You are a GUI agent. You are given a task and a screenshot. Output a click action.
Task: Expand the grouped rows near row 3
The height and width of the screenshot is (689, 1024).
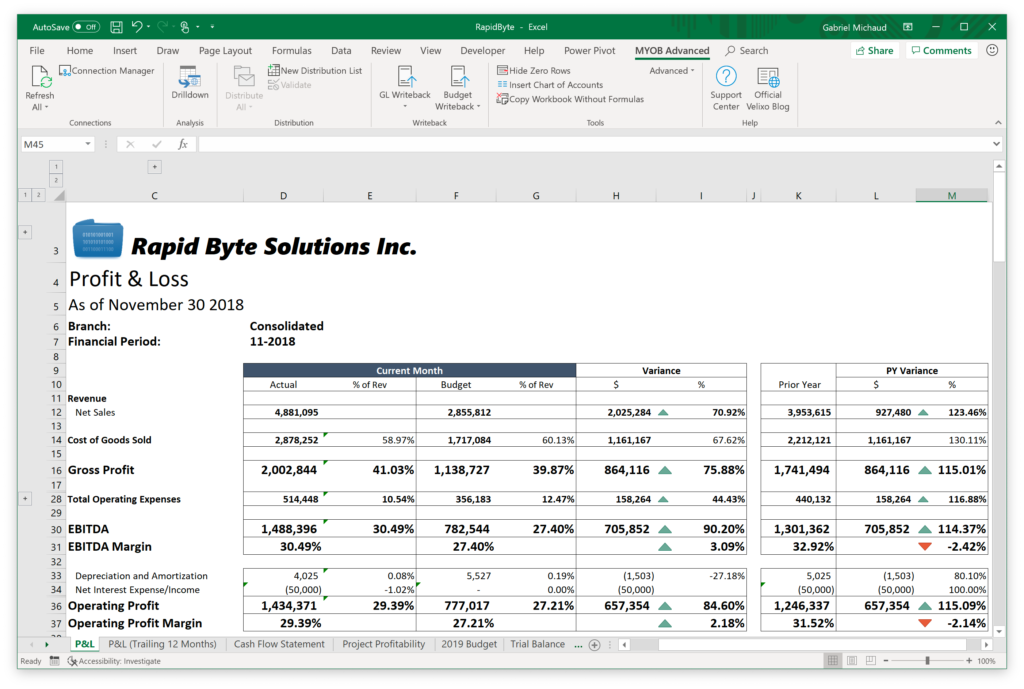[x=25, y=232]
